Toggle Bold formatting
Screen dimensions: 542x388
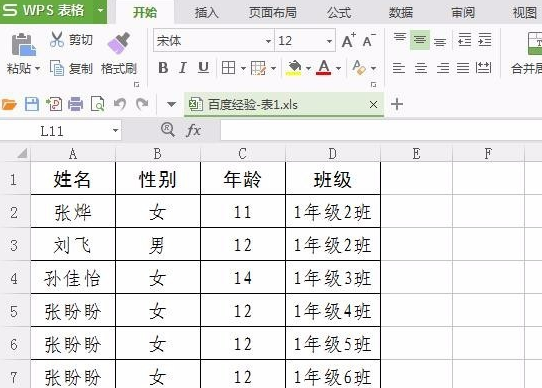[x=163, y=68]
